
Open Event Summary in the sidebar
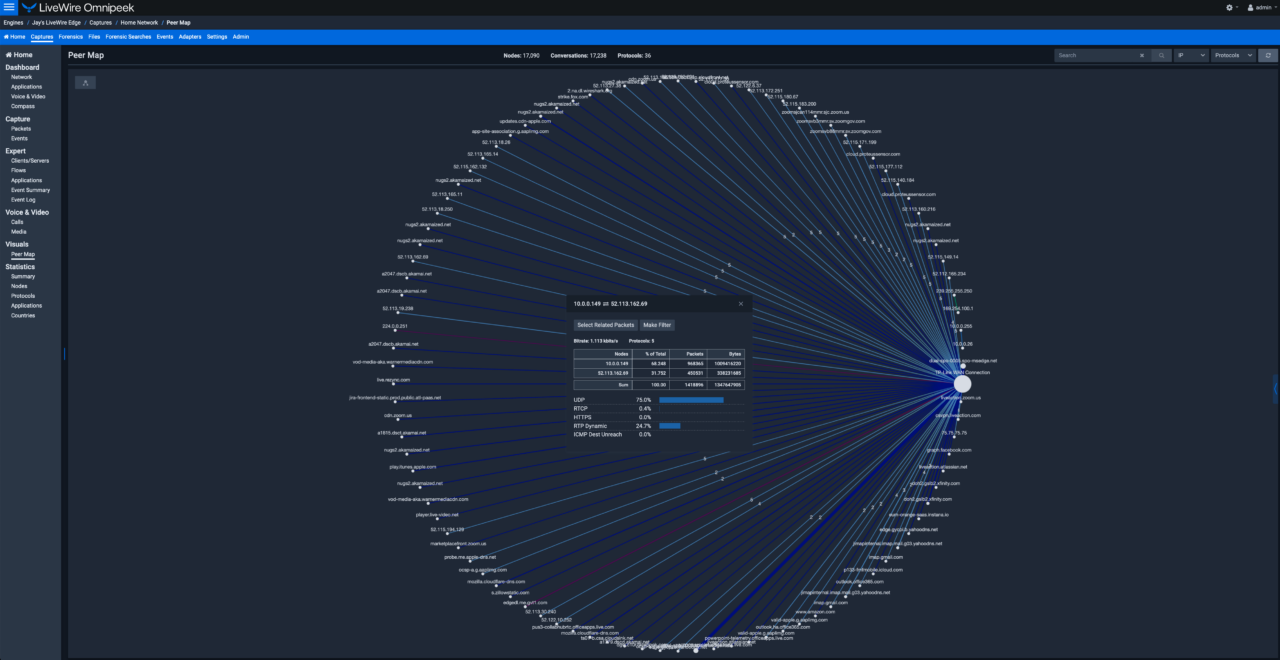(30, 189)
